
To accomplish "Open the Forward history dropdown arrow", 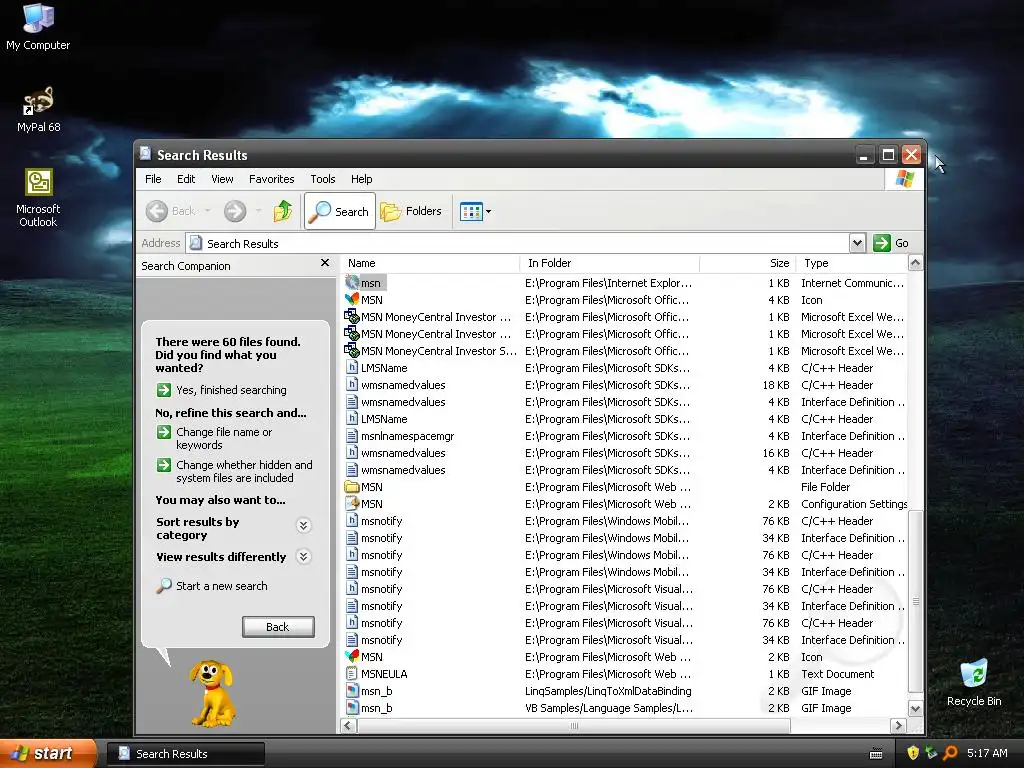I will click(x=259, y=211).
